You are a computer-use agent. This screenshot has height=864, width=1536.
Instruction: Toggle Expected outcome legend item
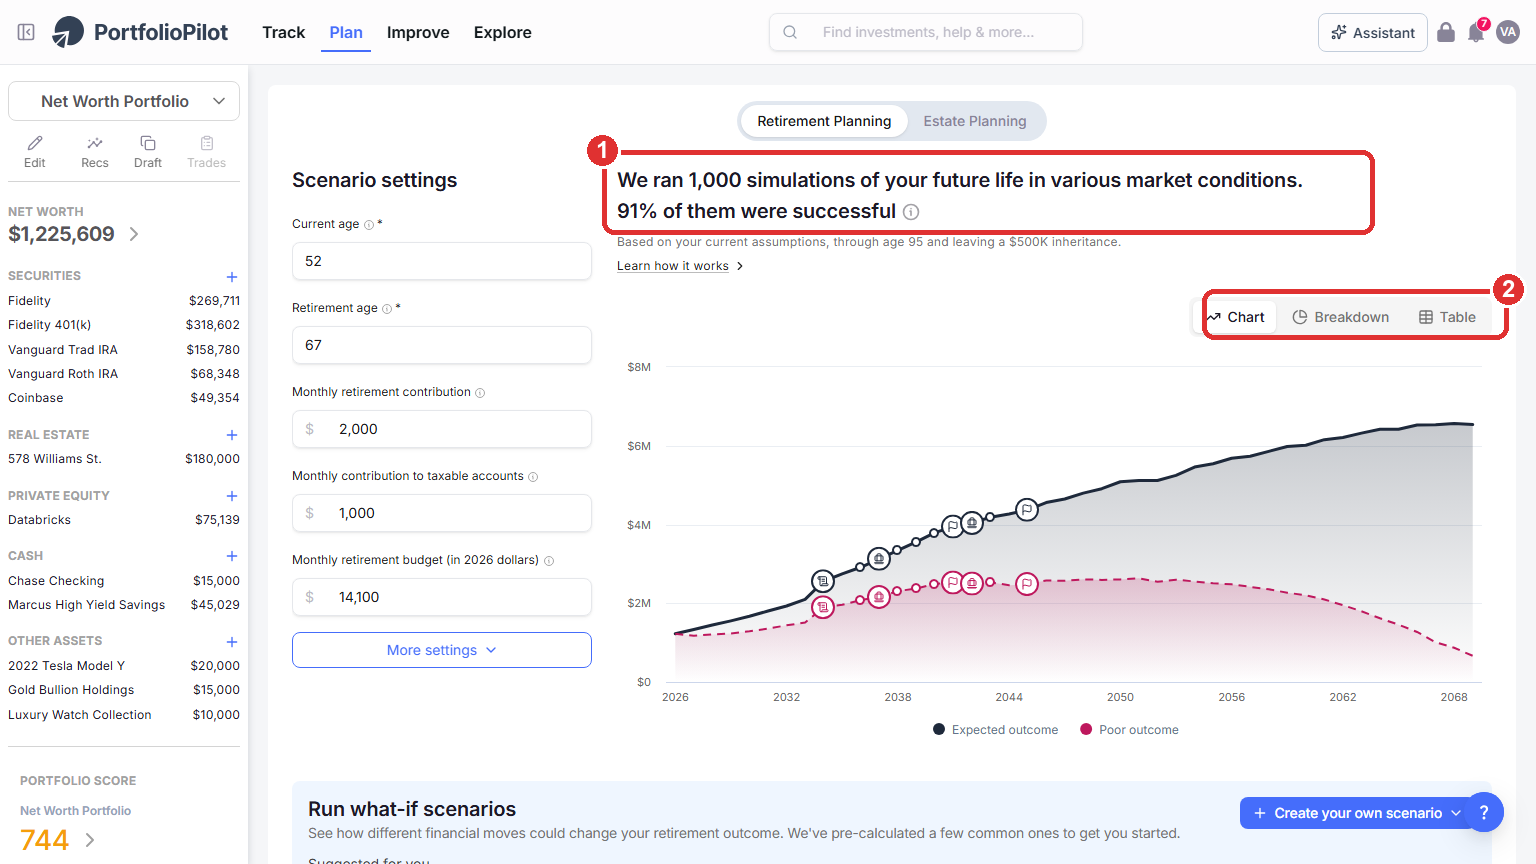point(995,730)
